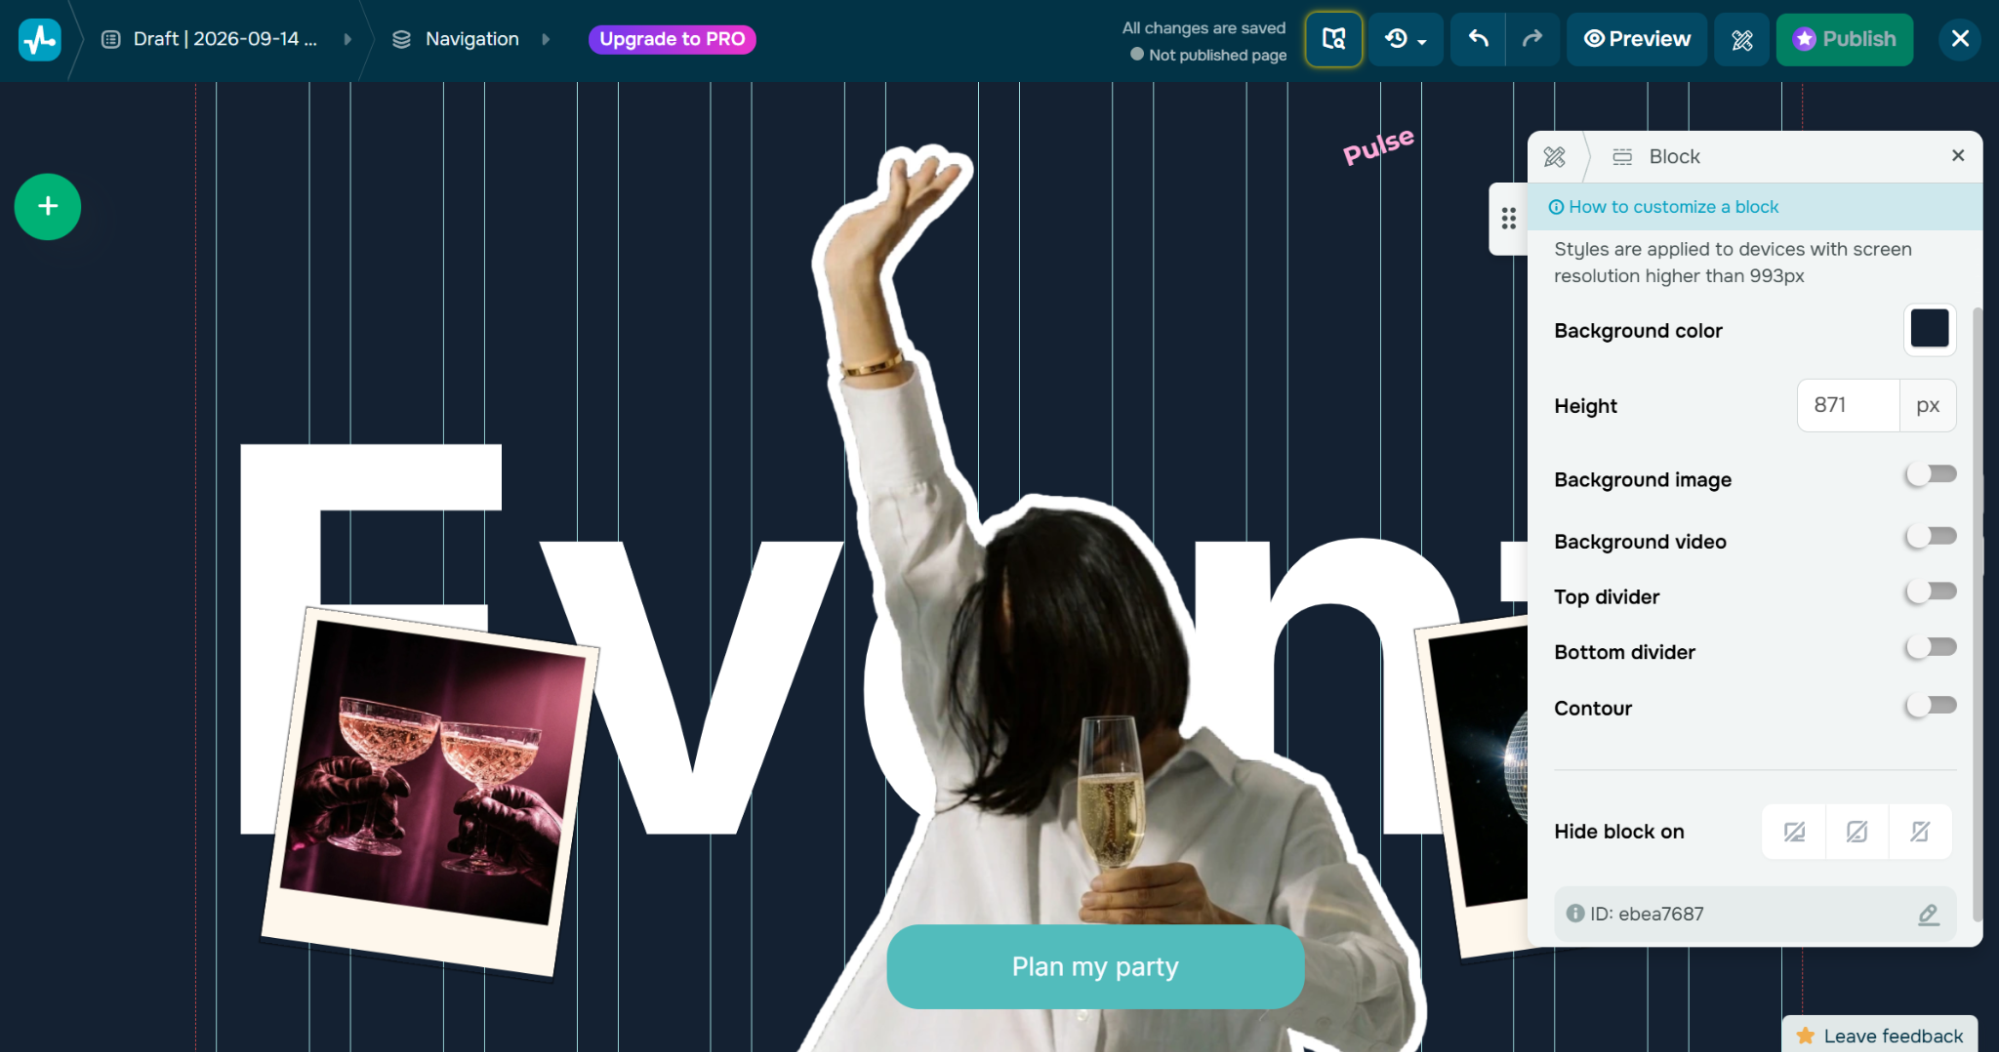The image size is (1999, 1053).
Task: Hide block on tablet icon
Action: (x=1857, y=832)
